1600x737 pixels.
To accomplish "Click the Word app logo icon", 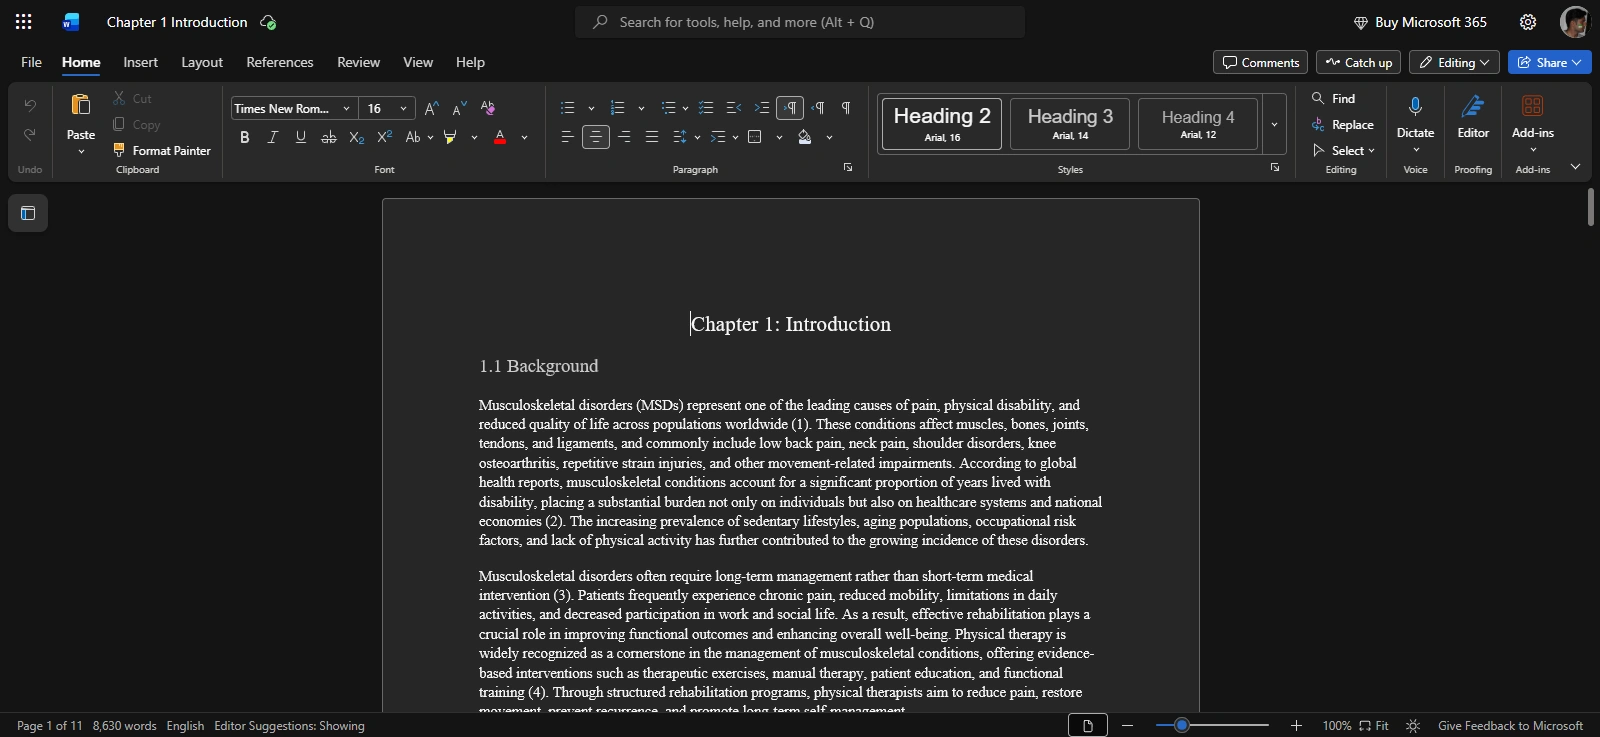I will (x=71, y=22).
